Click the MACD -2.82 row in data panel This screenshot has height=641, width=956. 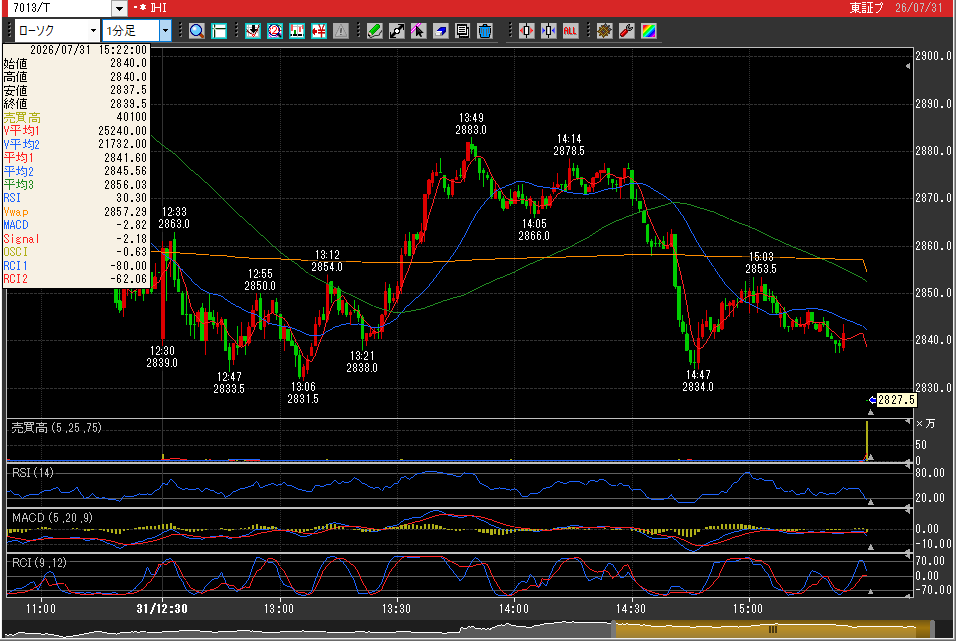(76, 225)
